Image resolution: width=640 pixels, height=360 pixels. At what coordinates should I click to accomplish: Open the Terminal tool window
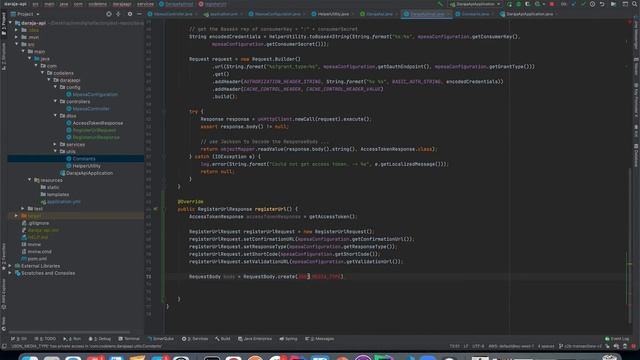[129, 339]
